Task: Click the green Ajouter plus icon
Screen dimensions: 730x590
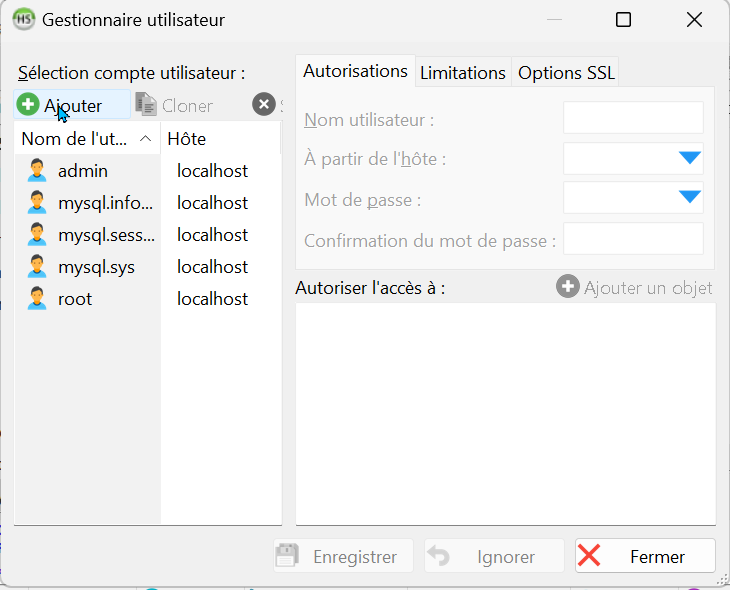Action: pos(29,105)
